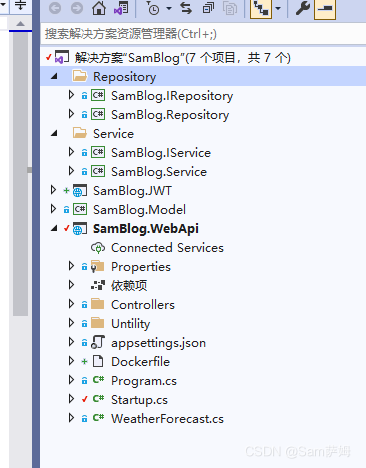Click the Show All Files icon
Screen dimensions: 366x468
point(230,8)
